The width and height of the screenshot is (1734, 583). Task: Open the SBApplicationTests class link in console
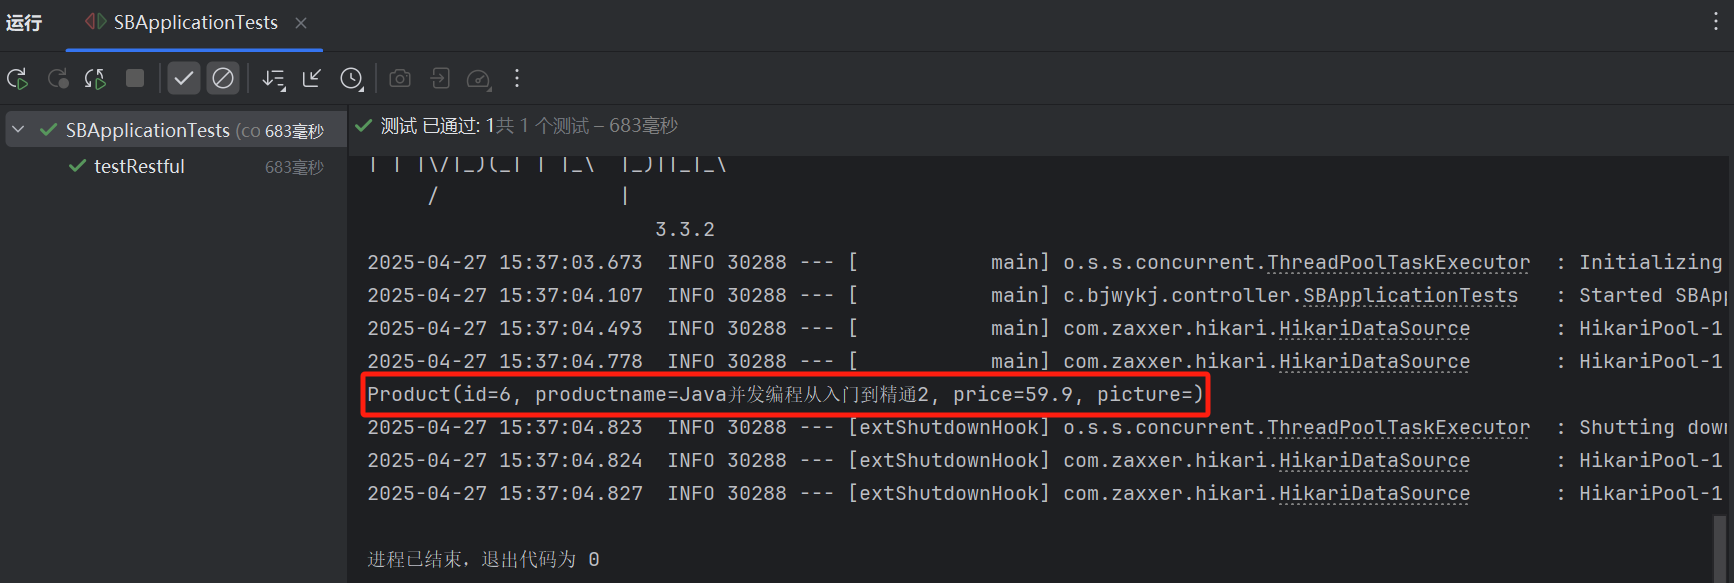pyautogui.click(x=1410, y=296)
